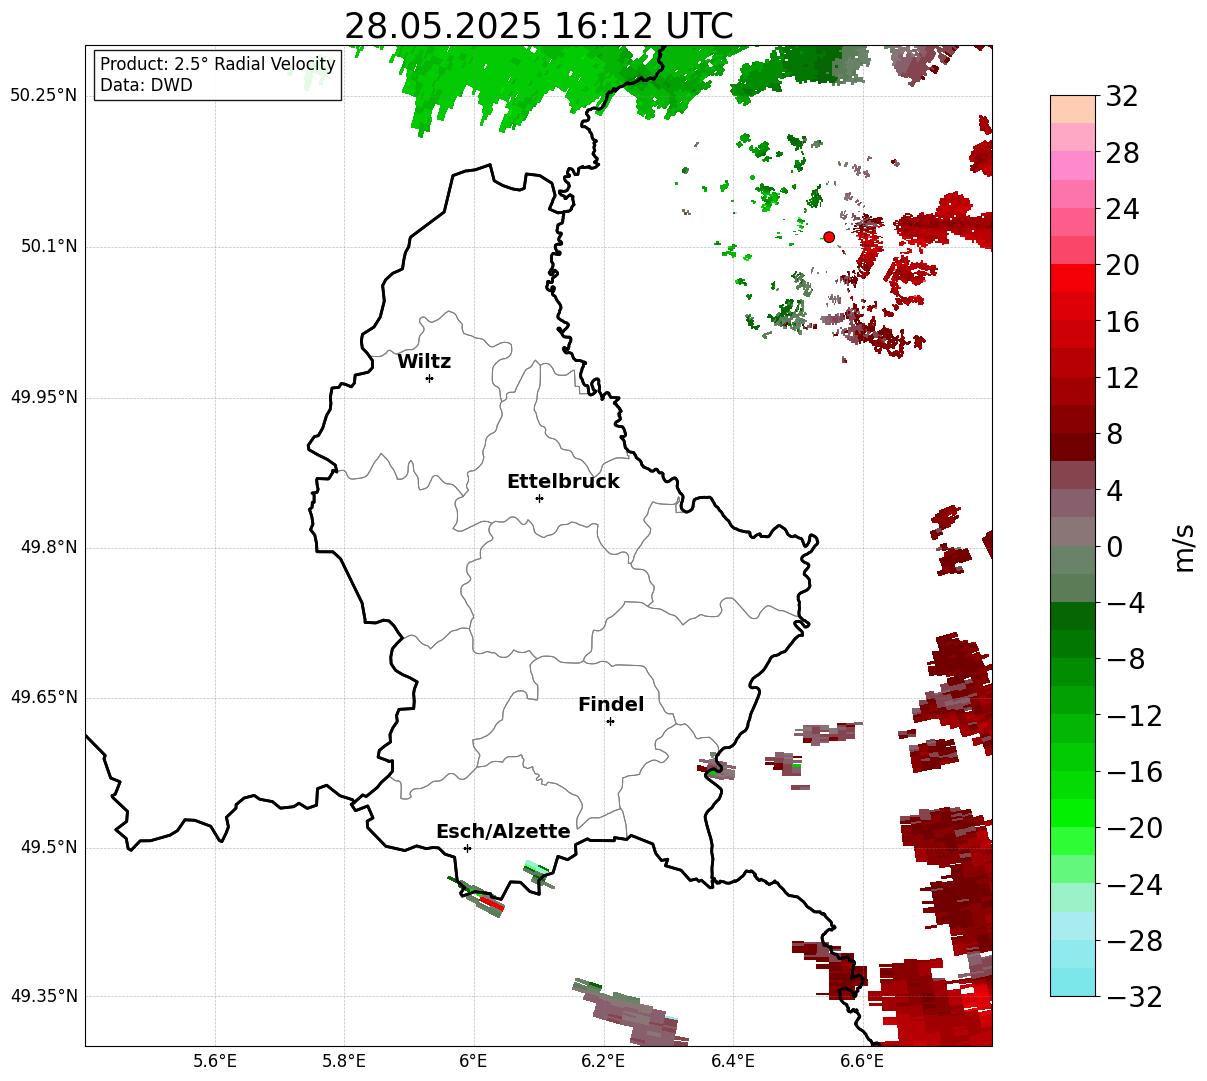Click the peach top segment of the colorbar
The width and height of the screenshot is (1207, 1081).
[x=1073, y=109]
